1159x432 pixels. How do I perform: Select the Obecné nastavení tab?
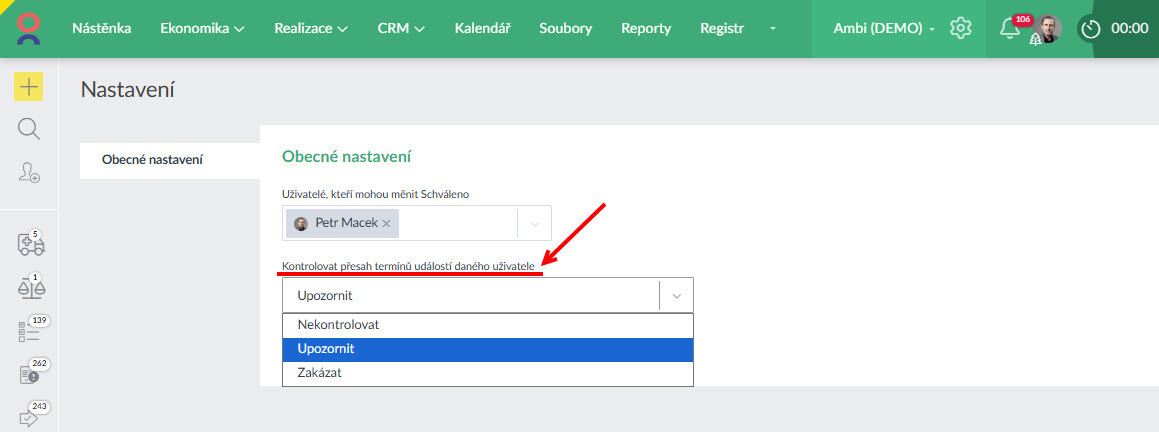tap(153, 160)
